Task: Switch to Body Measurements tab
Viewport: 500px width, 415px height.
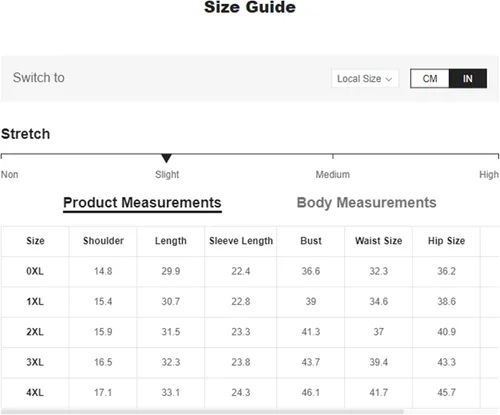Action: pos(366,203)
